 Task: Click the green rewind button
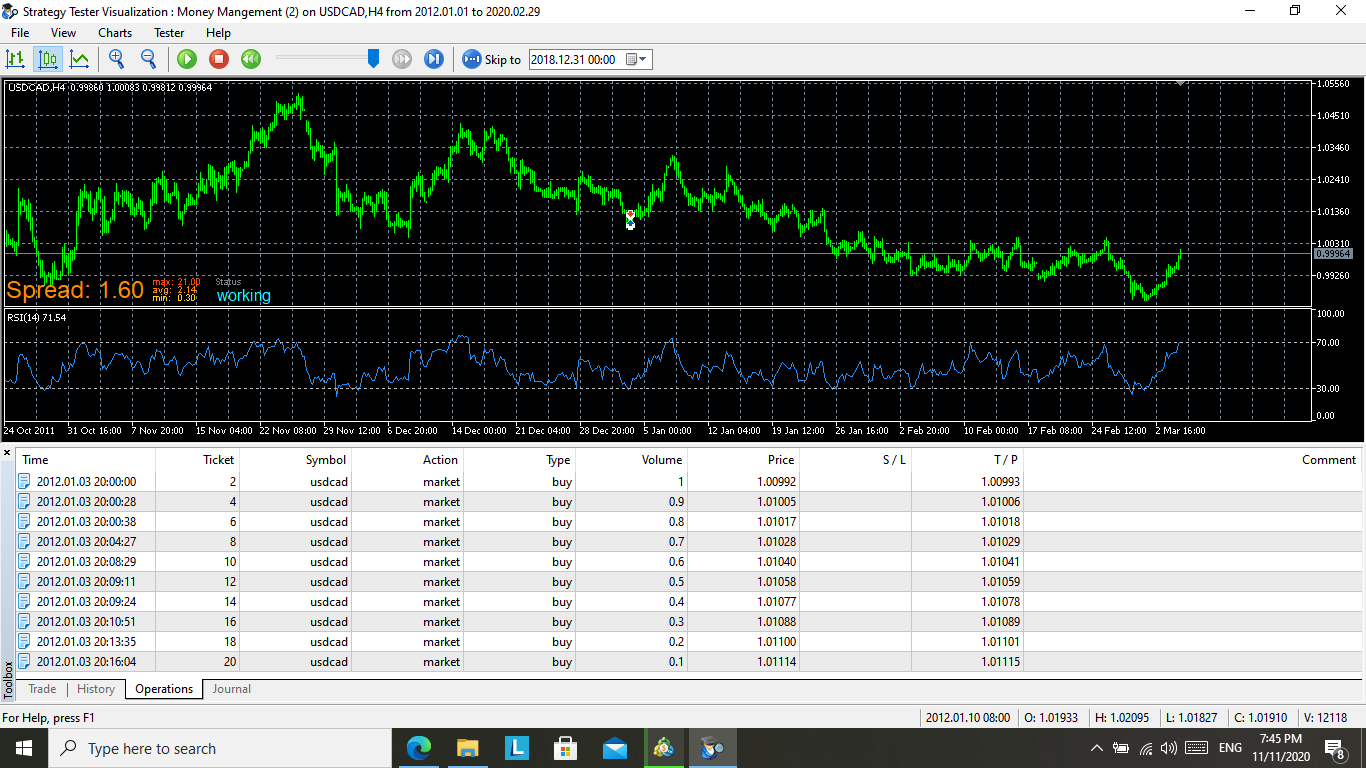(251, 59)
